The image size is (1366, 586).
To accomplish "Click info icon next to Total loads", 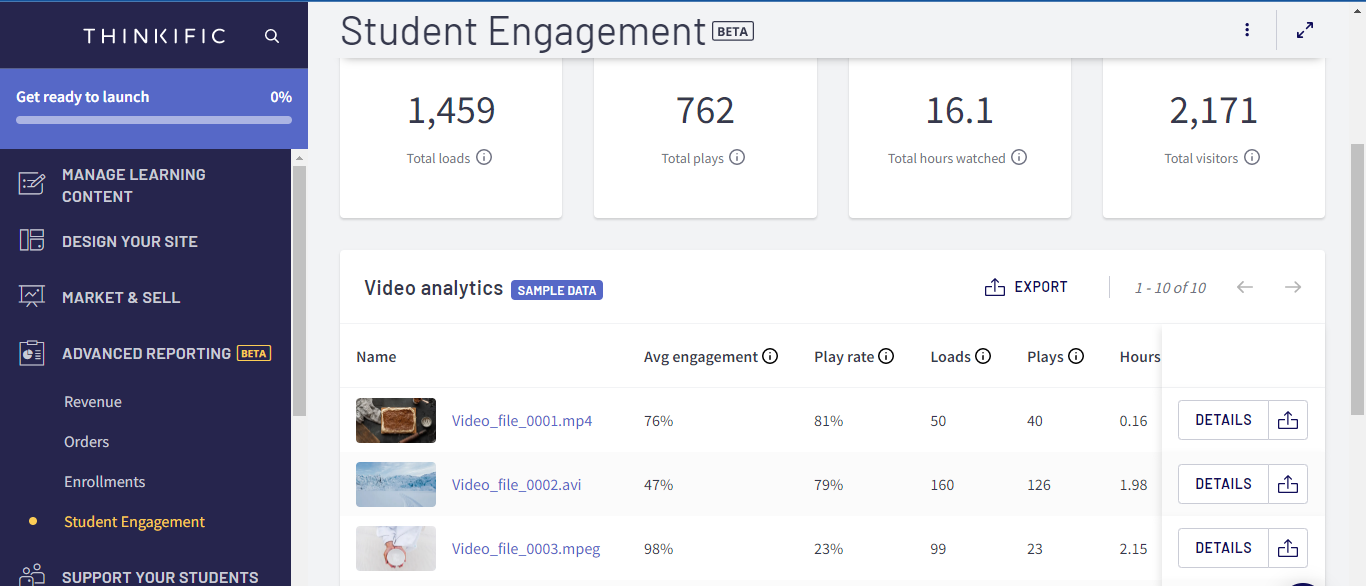I will [484, 157].
